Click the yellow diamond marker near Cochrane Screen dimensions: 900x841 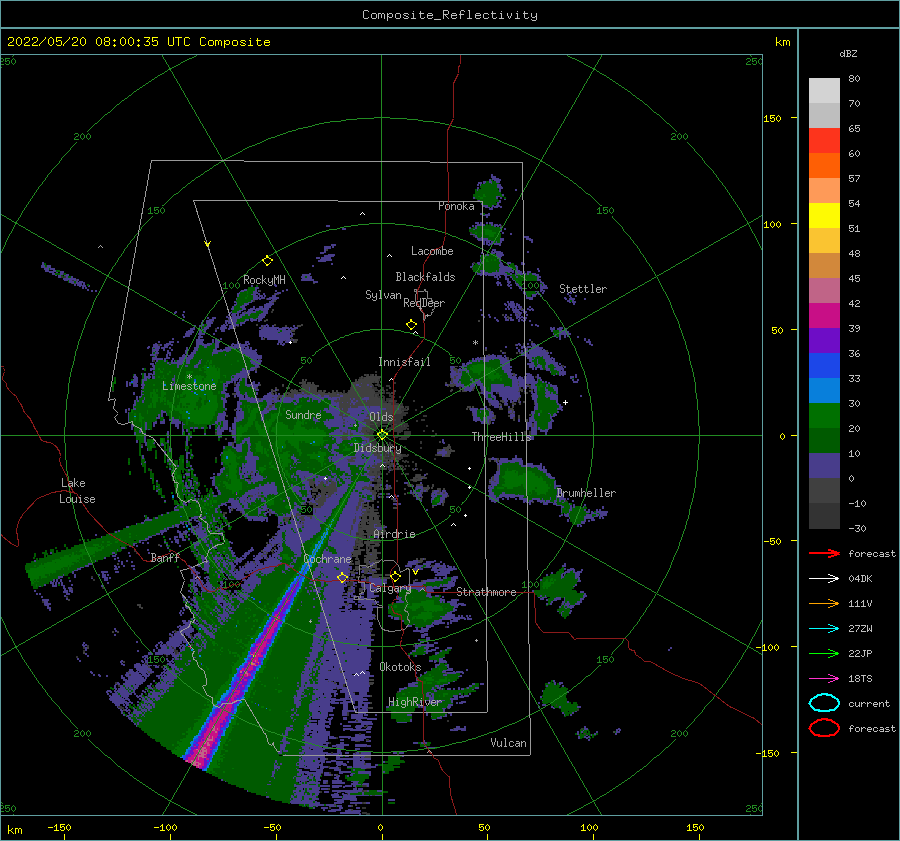[343, 578]
